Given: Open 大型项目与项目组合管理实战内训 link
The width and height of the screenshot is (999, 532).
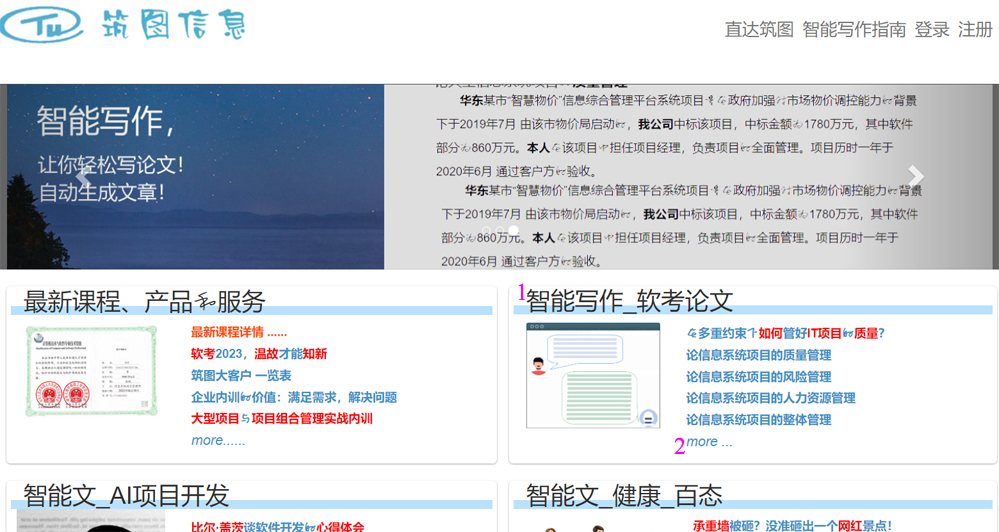Looking at the screenshot, I should pos(282,419).
